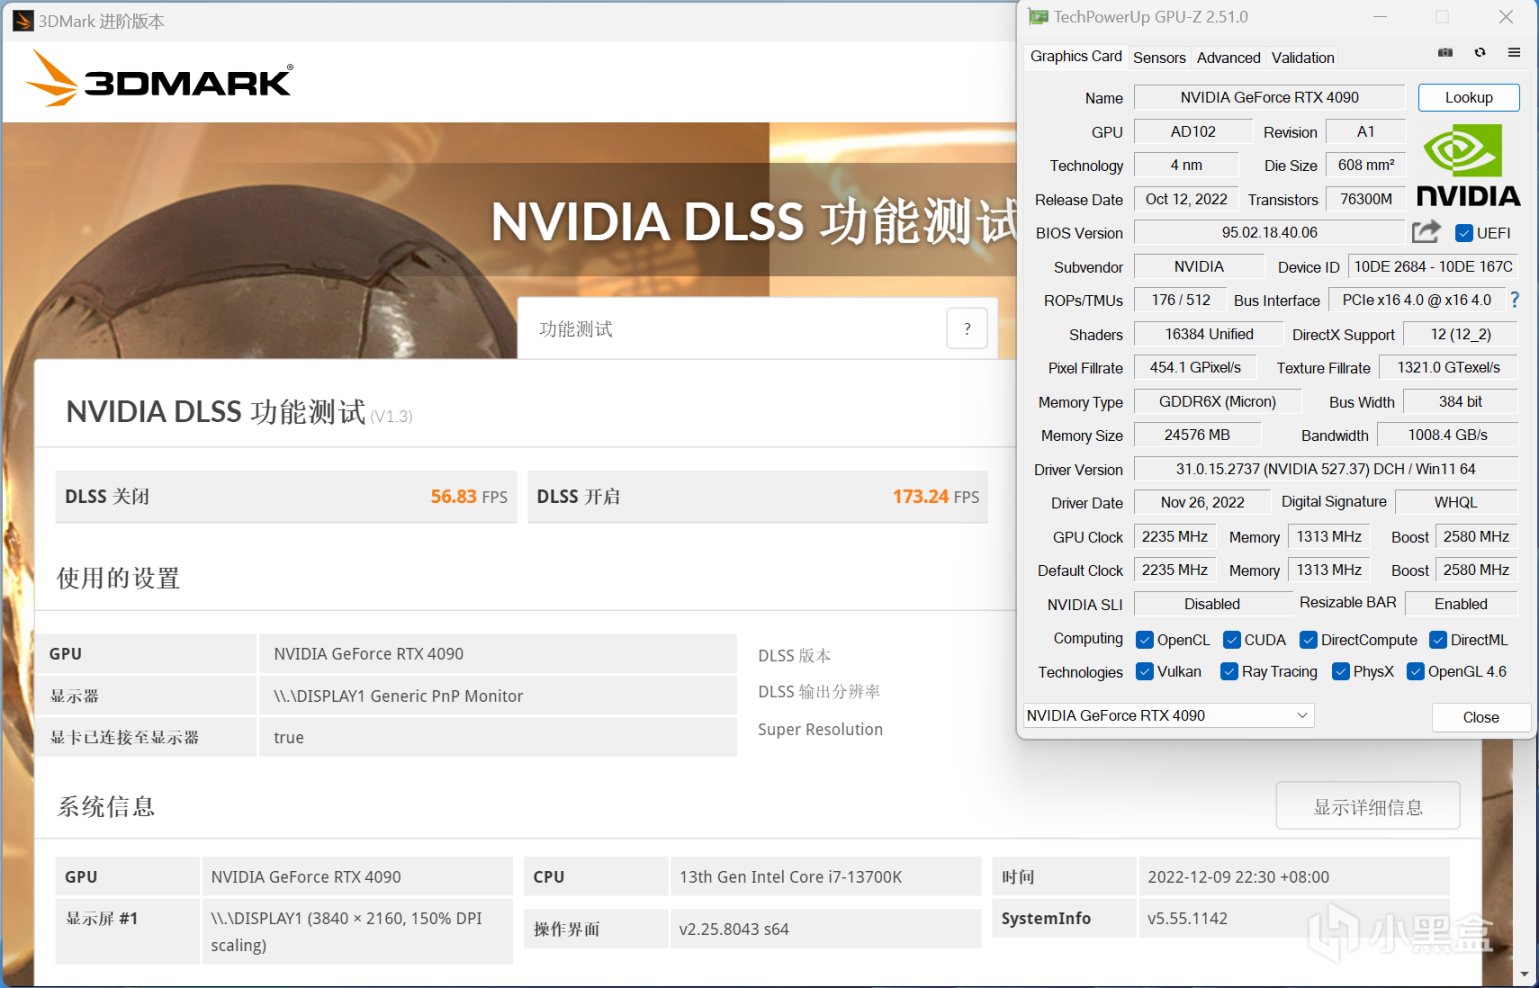Screen dimensions: 1539x988
Task: Click the Default Clock 2235 MHz field
Action: pyautogui.click(x=1175, y=570)
